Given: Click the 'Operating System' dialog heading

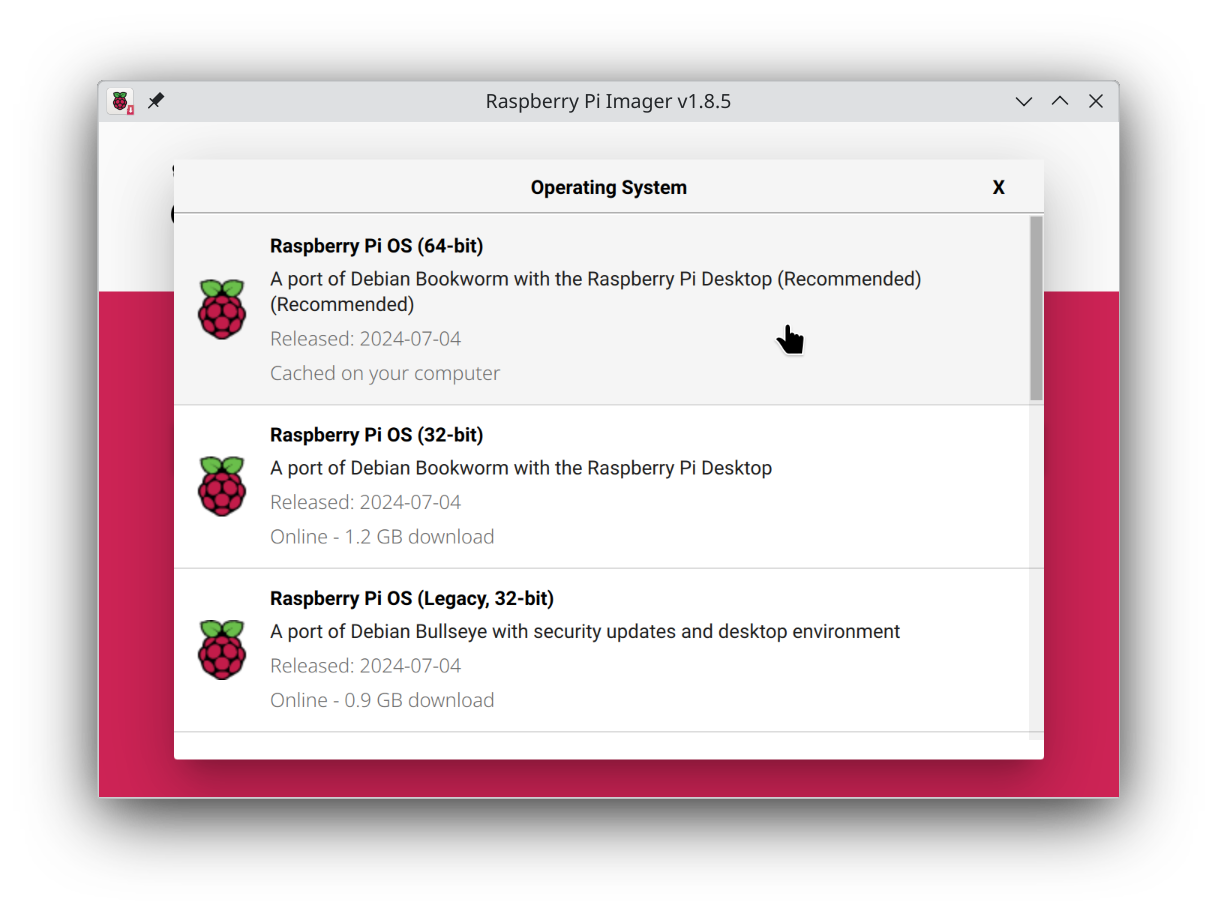Looking at the screenshot, I should coord(609,187).
